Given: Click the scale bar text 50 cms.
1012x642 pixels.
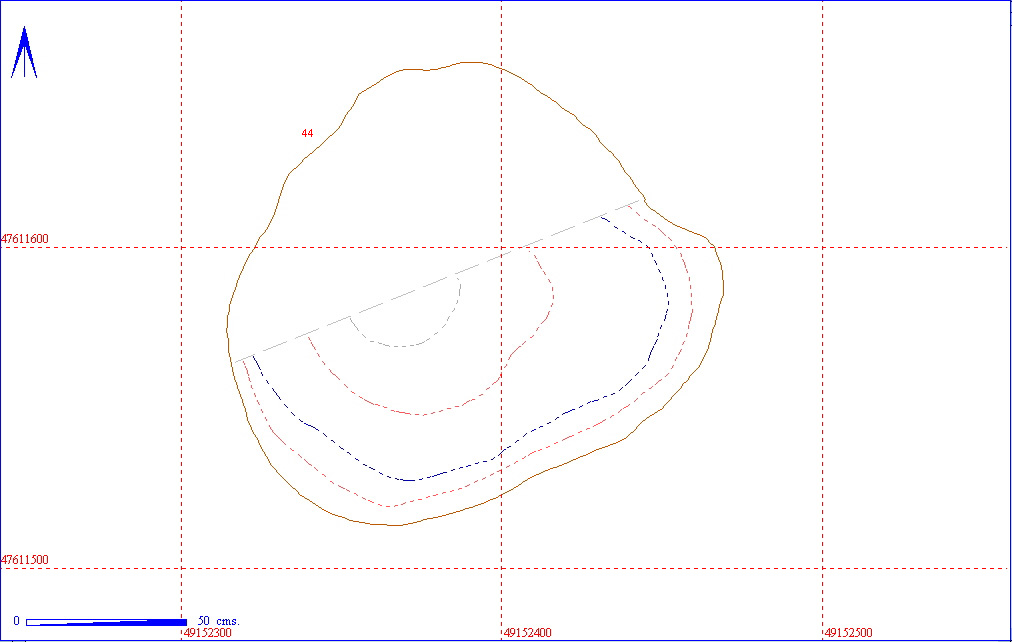Looking at the screenshot, I should click(x=219, y=621).
